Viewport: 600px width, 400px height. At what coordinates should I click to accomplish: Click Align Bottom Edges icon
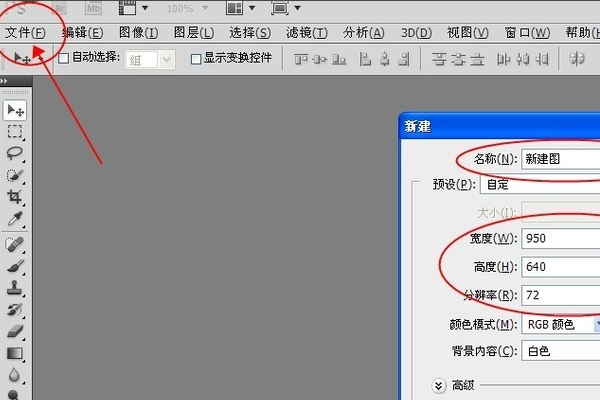click(339, 59)
